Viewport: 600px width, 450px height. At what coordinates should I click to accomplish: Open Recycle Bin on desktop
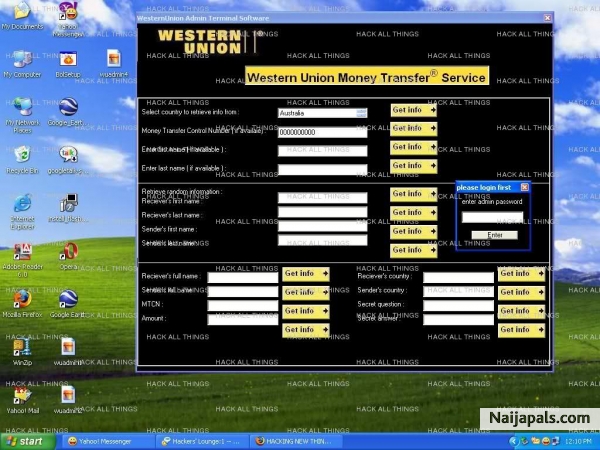coord(22,160)
